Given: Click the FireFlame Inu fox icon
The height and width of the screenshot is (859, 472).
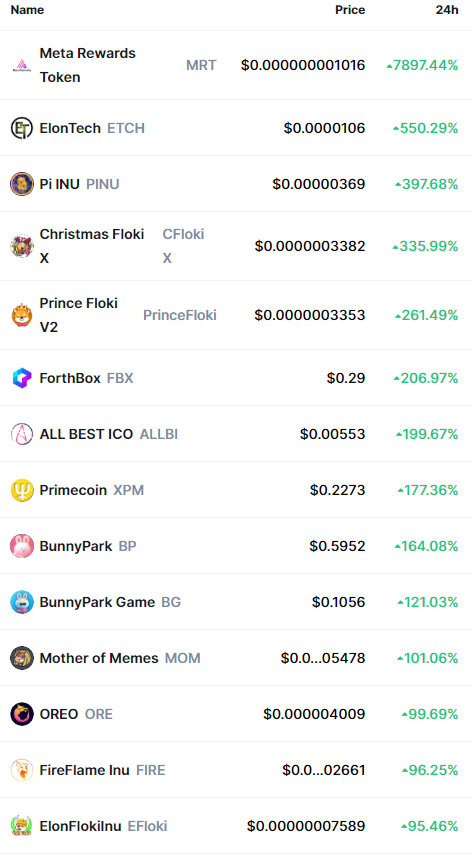Looking at the screenshot, I should (x=22, y=770).
